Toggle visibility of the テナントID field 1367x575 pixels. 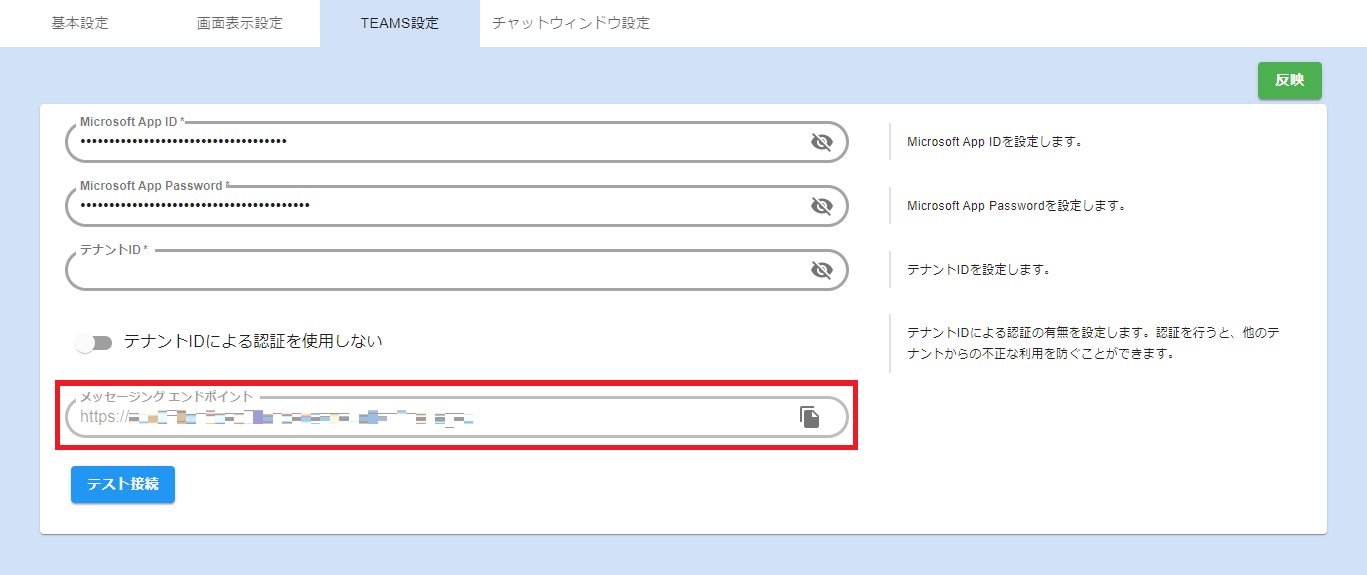point(821,270)
